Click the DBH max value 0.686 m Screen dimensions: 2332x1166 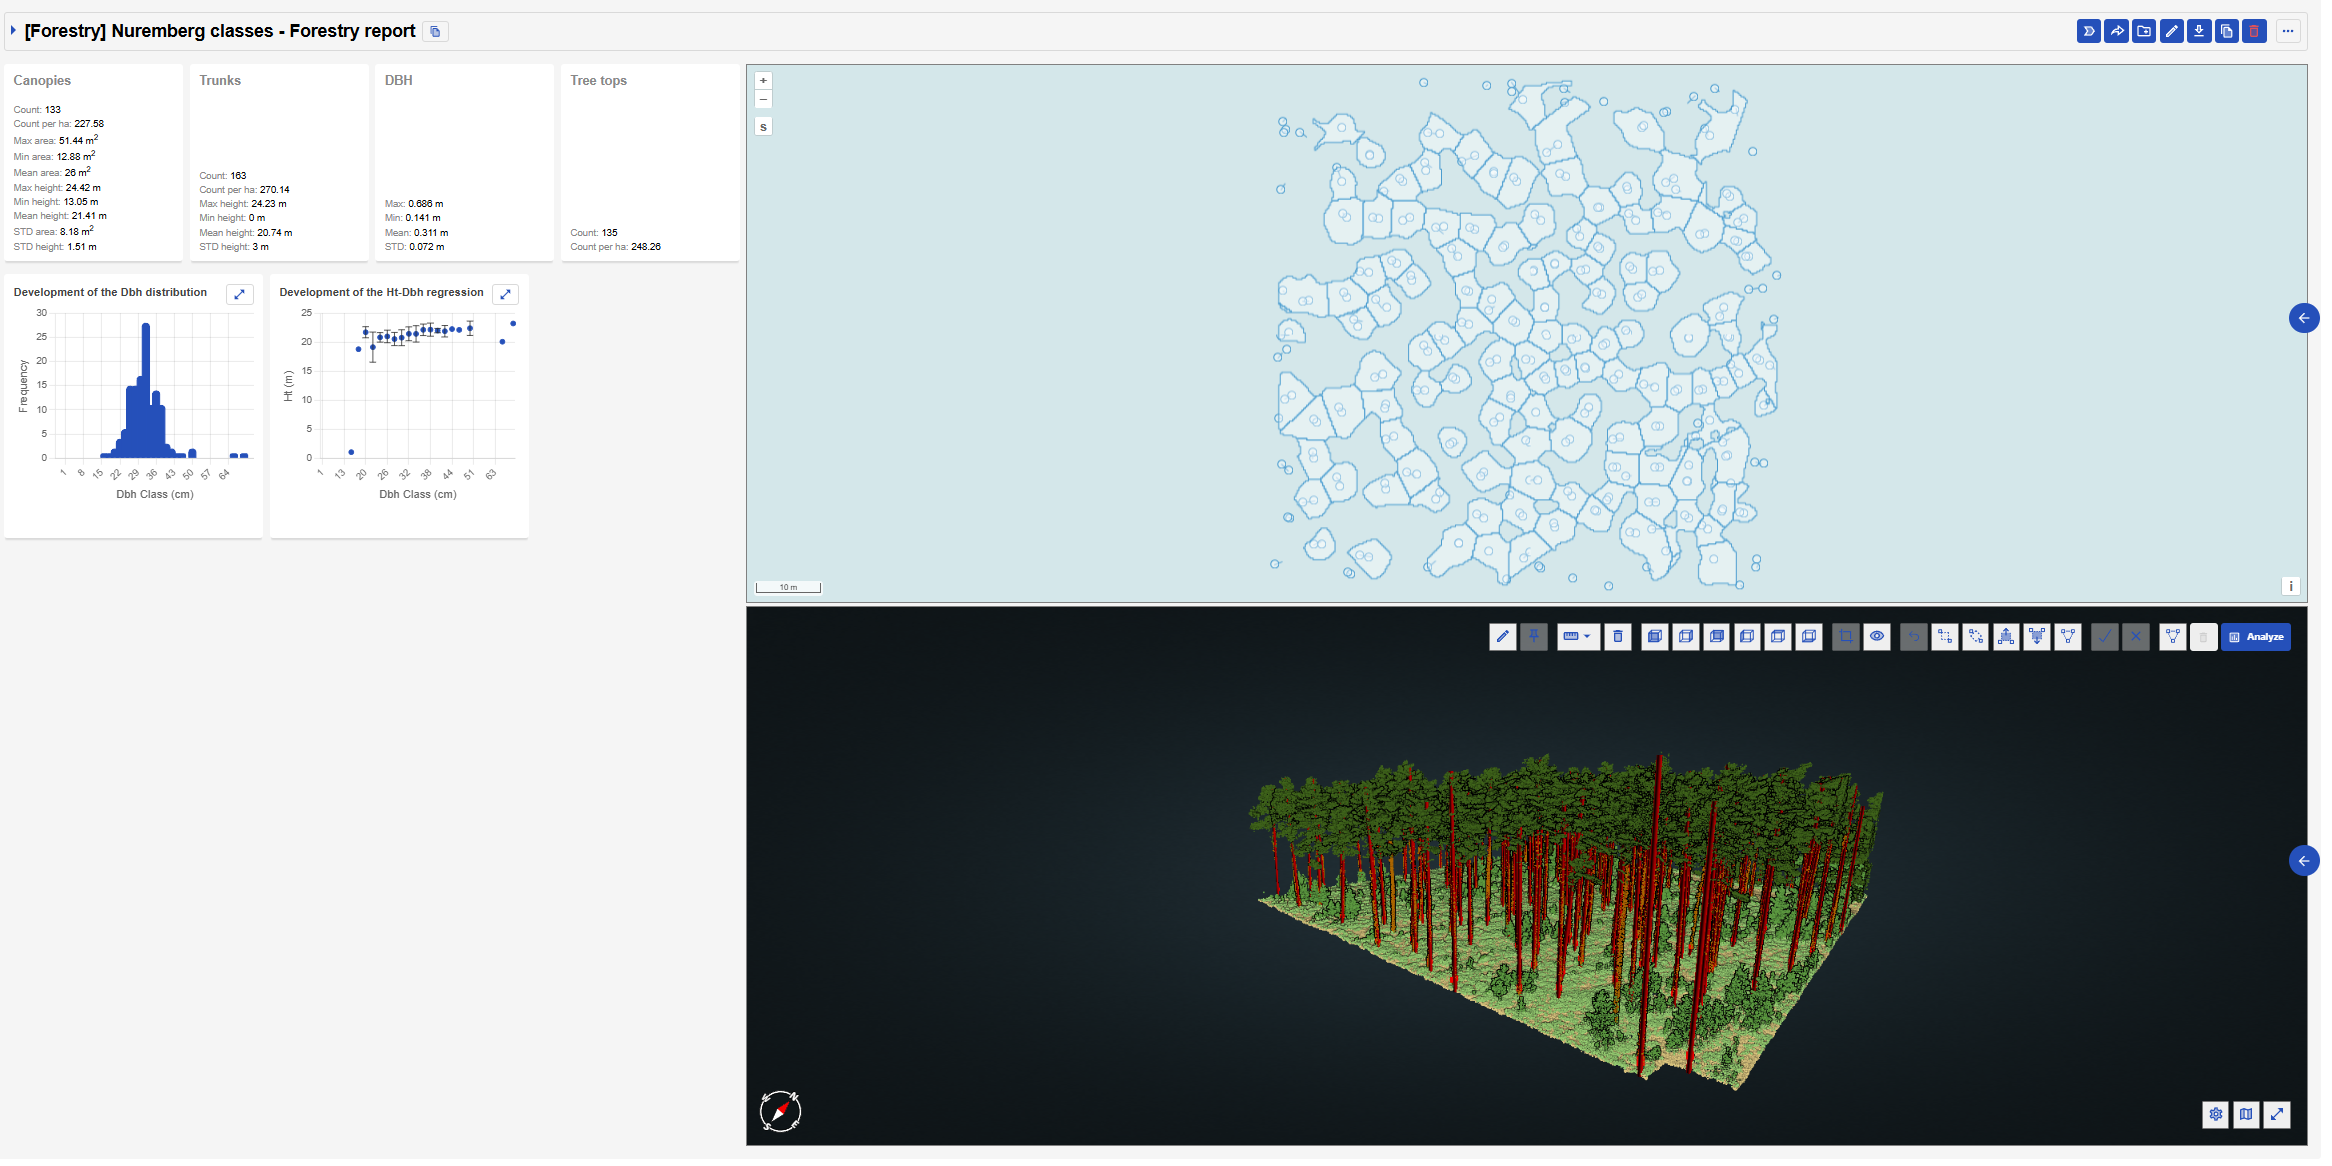[x=426, y=203]
